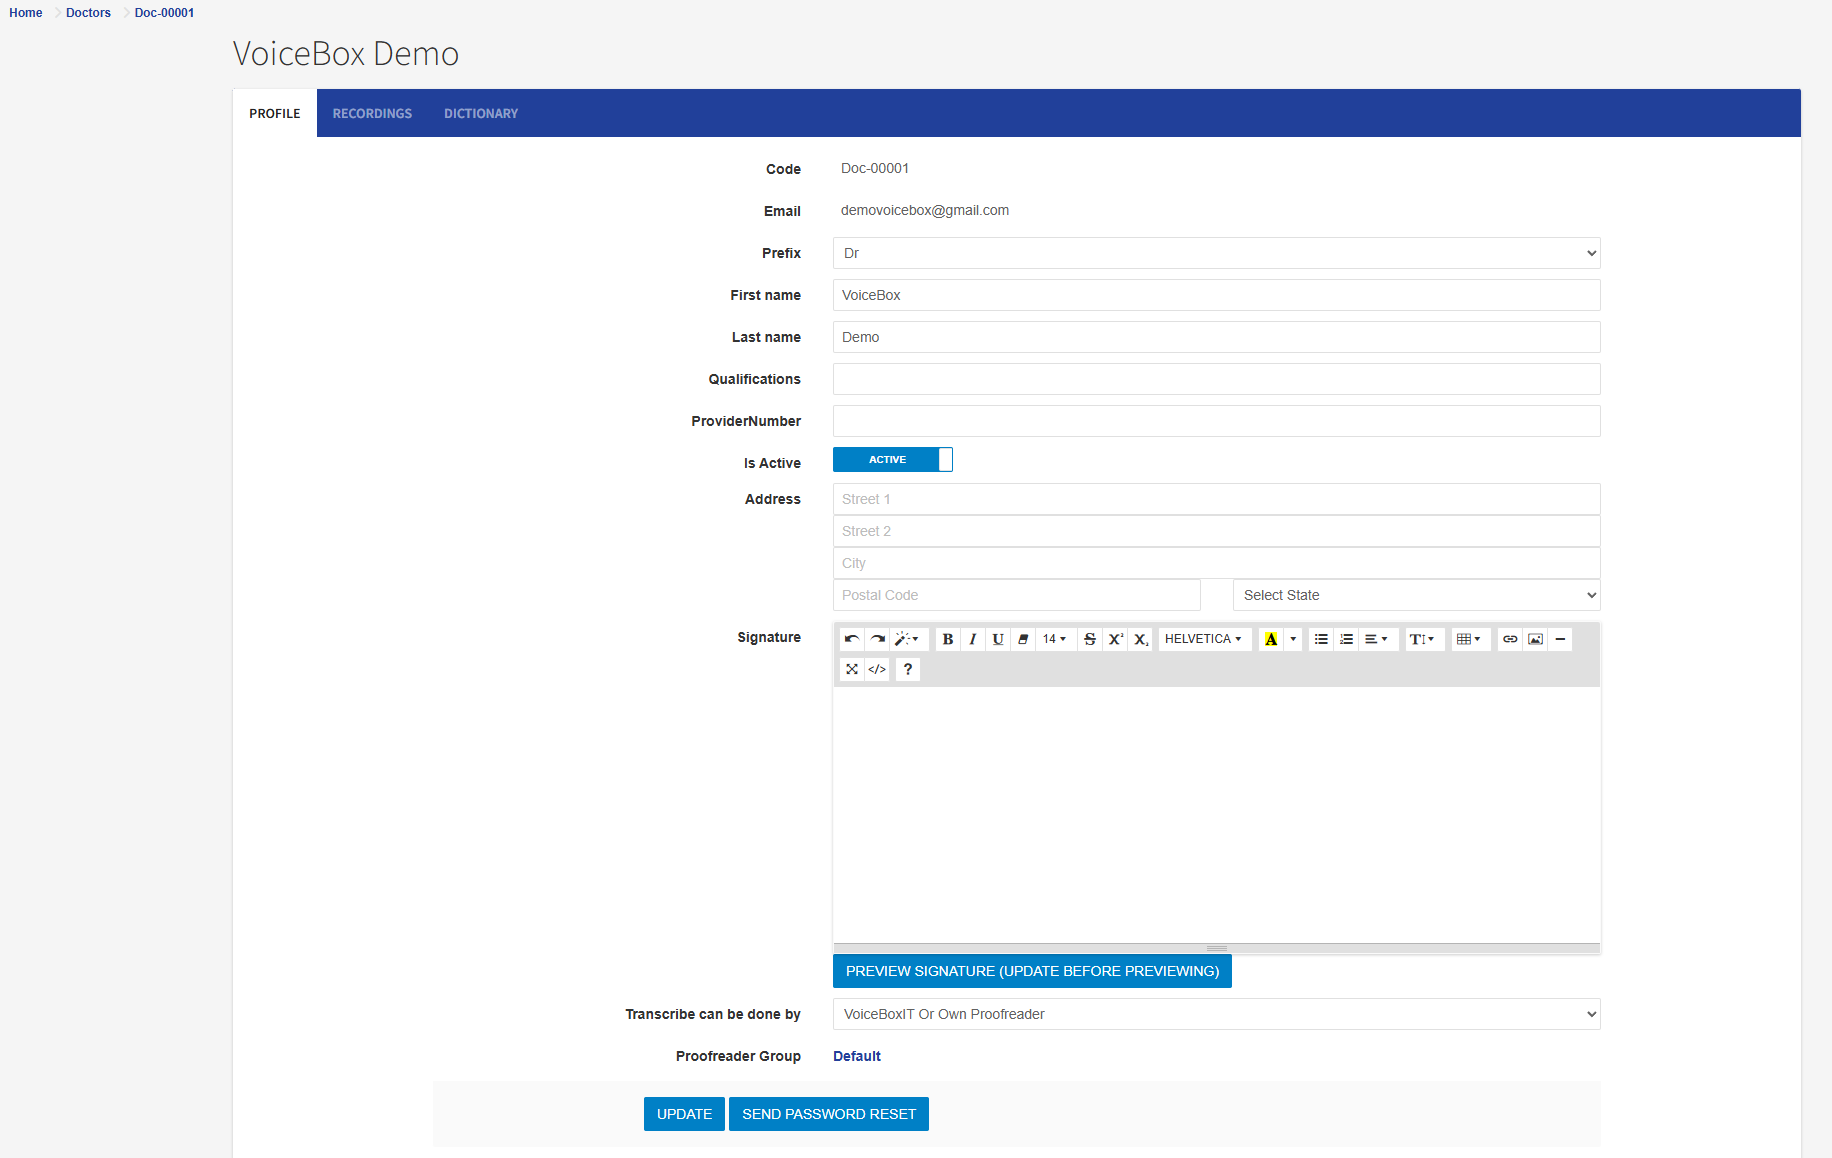Apply superscript formatting
This screenshot has height=1158, width=1832.
[1116, 639]
